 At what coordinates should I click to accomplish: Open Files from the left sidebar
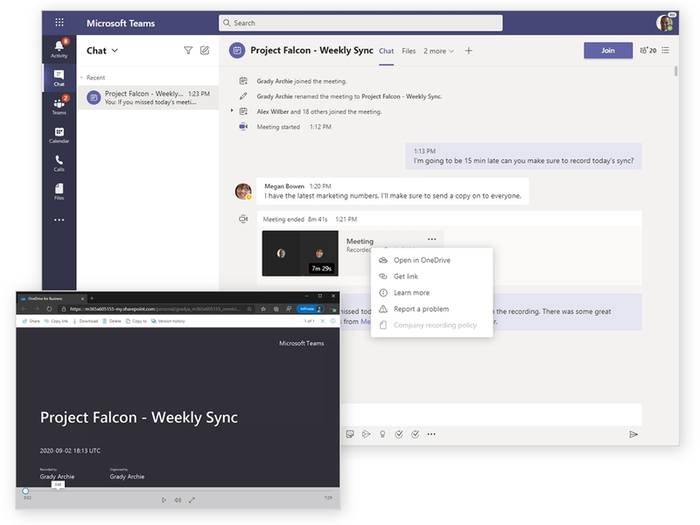click(59, 192)
